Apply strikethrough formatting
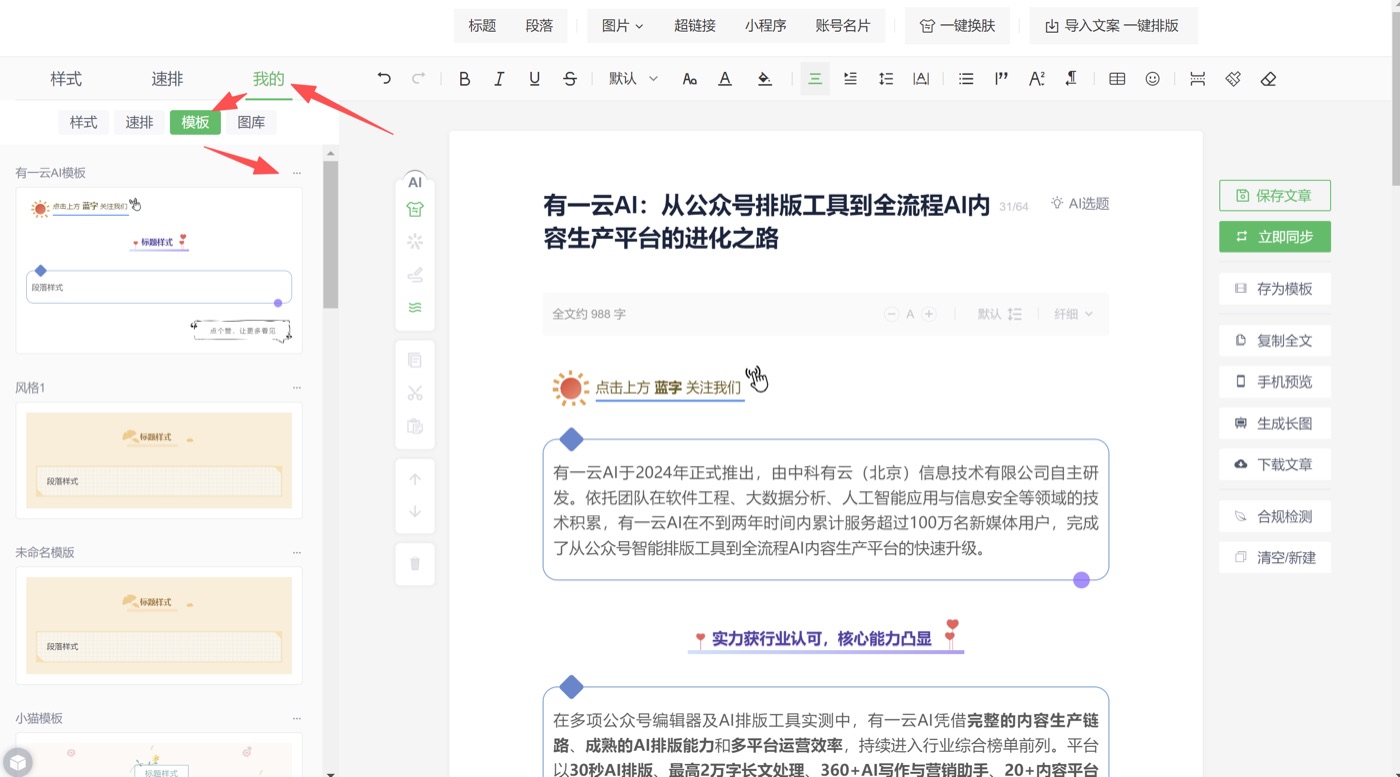The image size is (1400, 777). coord(570,79)
